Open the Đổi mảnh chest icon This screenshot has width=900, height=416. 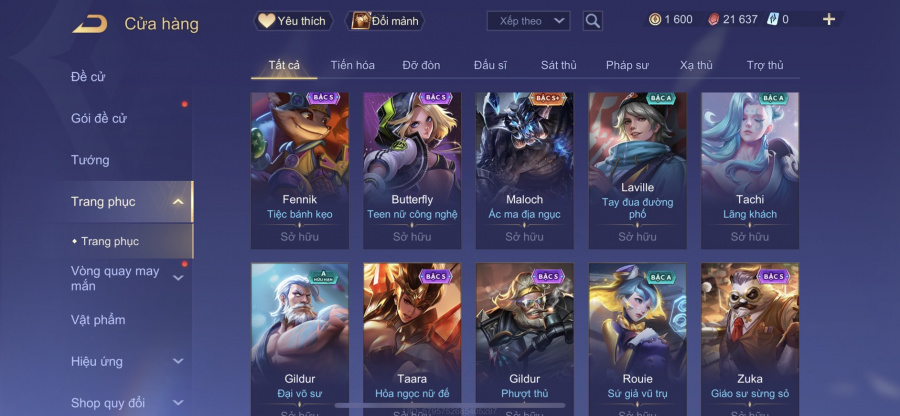[361, 21]
